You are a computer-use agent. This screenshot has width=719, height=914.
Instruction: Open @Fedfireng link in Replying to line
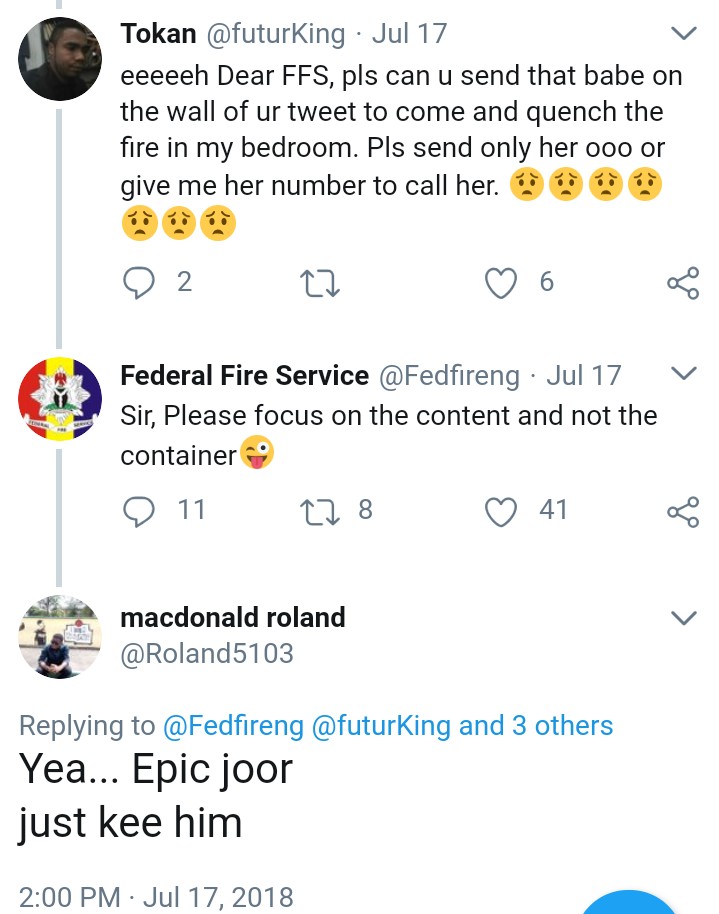click(232, 726)
